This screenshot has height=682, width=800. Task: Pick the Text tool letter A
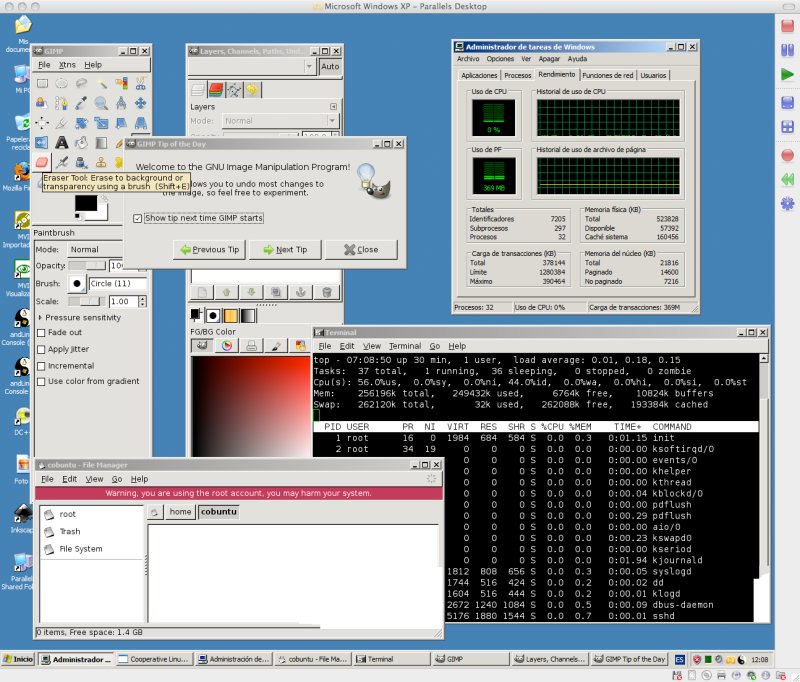click(x=62, y=143)
